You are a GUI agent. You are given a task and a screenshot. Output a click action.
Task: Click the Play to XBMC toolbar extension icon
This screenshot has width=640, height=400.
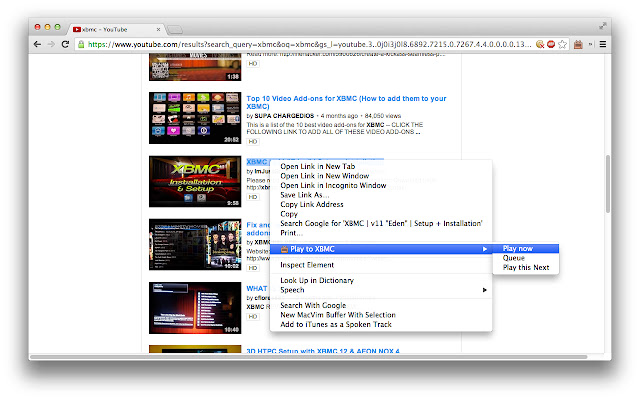click(578, 44)
